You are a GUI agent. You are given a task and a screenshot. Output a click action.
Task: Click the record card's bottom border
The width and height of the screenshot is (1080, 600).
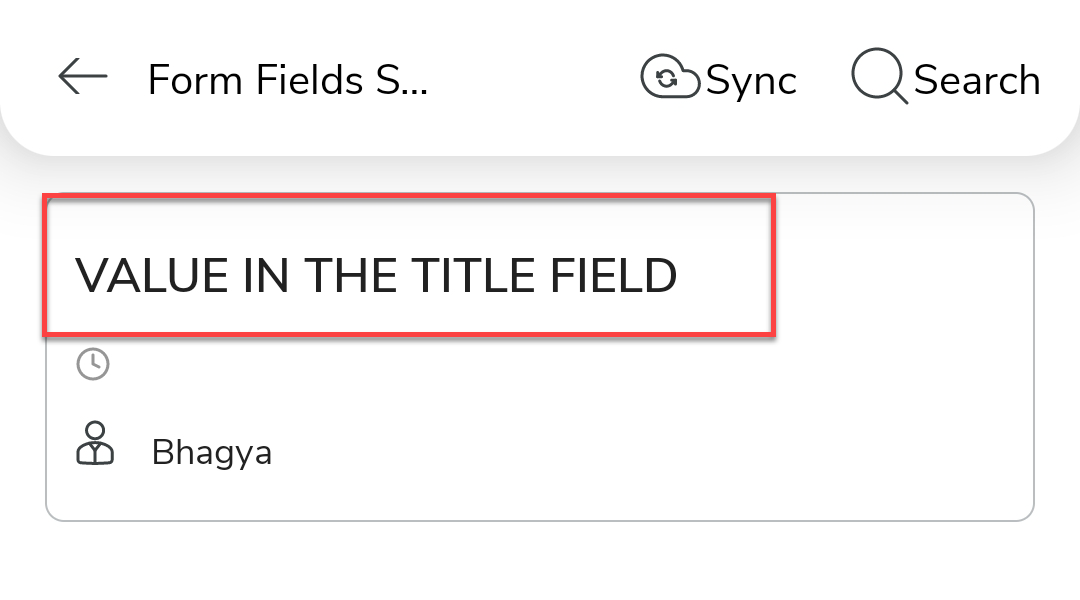coord(540,520)
